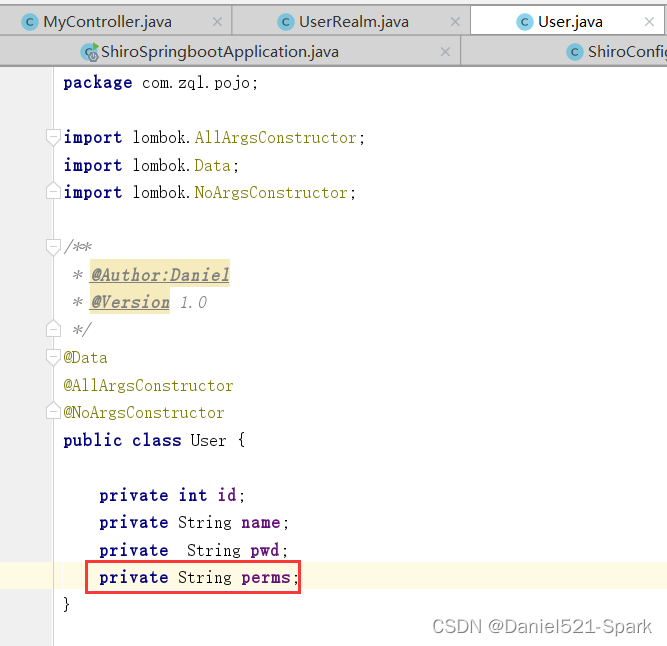
Task: Click the @Author:Daniel doc tag
Action: point(160,275)
